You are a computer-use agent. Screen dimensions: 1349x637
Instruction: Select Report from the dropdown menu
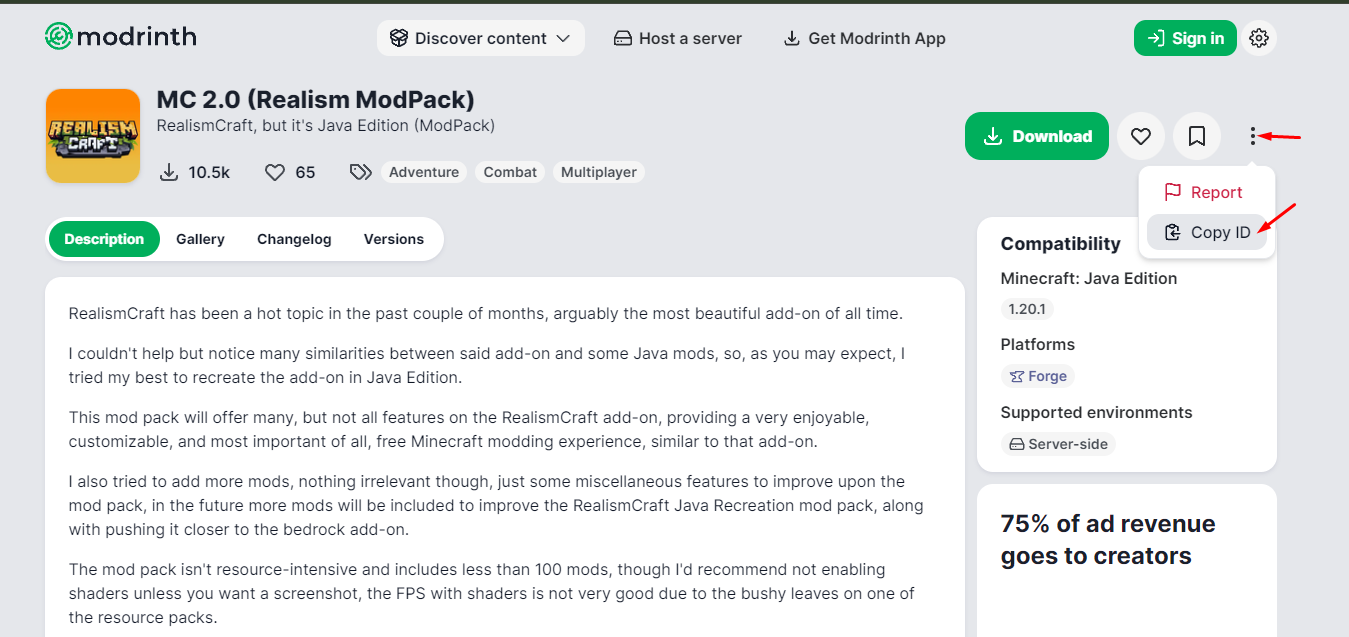[1205, 192]
